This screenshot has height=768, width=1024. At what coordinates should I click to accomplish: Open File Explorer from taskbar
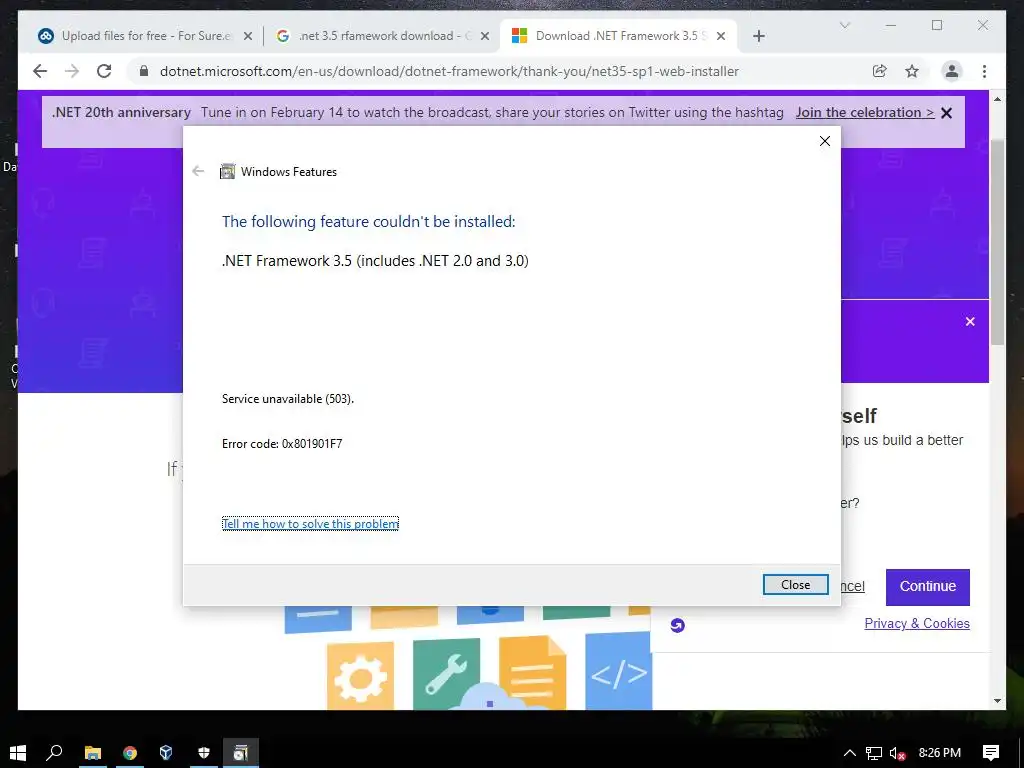[92, 752]
